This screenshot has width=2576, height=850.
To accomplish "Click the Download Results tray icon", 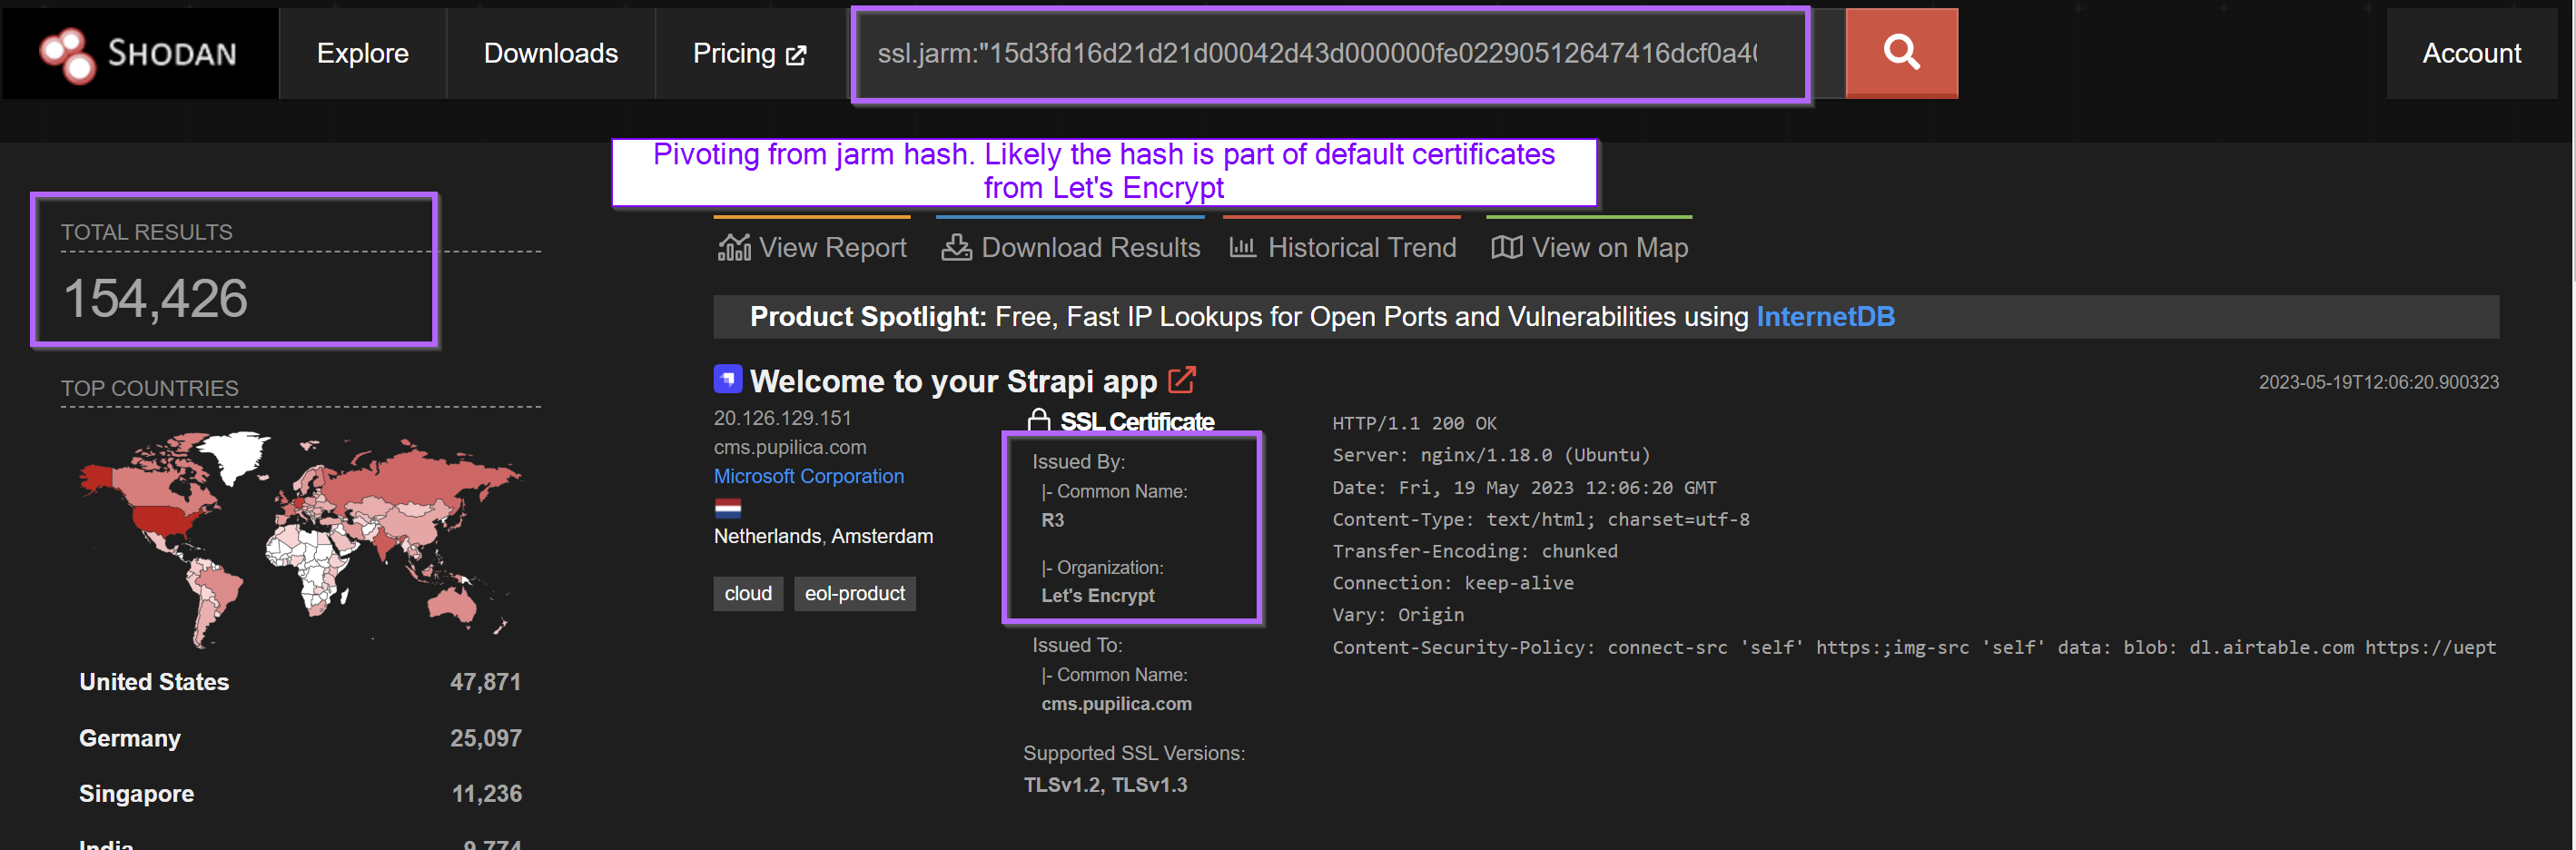I will [956, 247].
